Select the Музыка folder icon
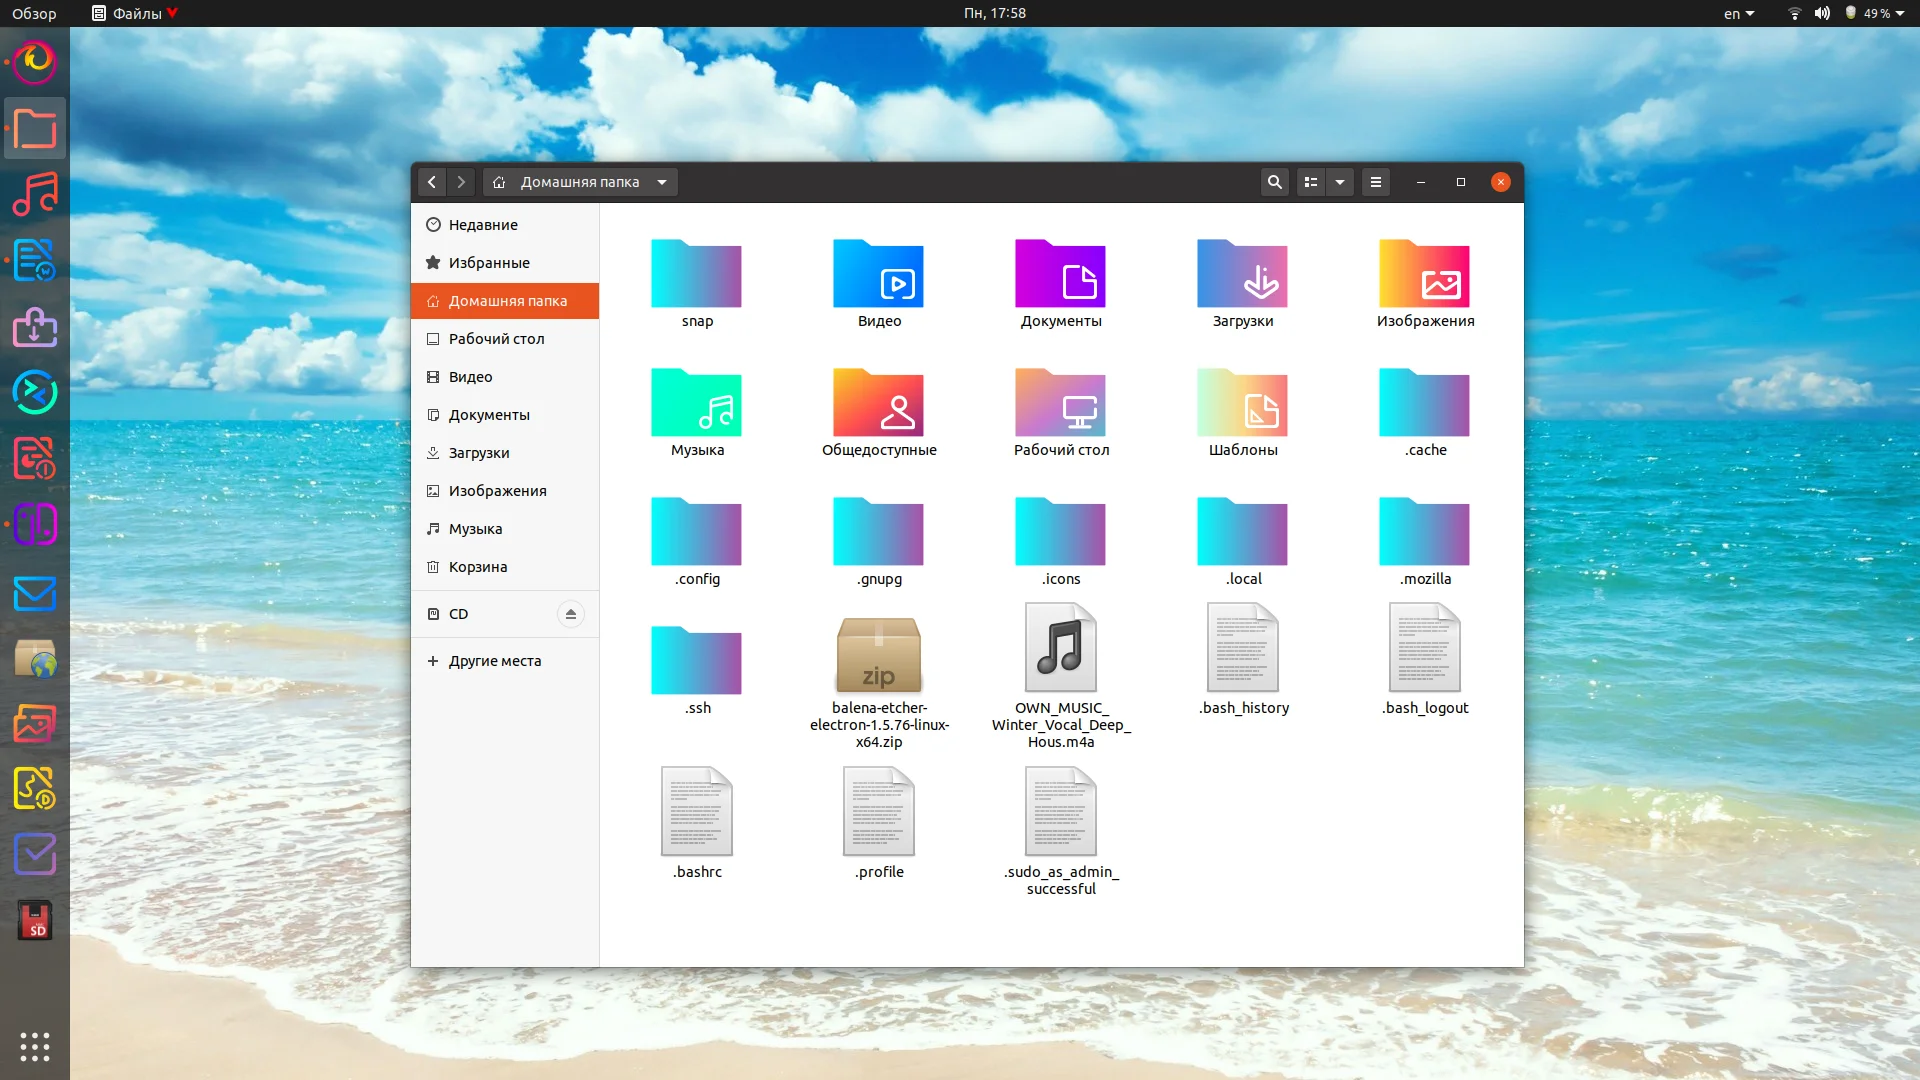The height and width of the screenshot is (1080, 1920). click(696, 403)
